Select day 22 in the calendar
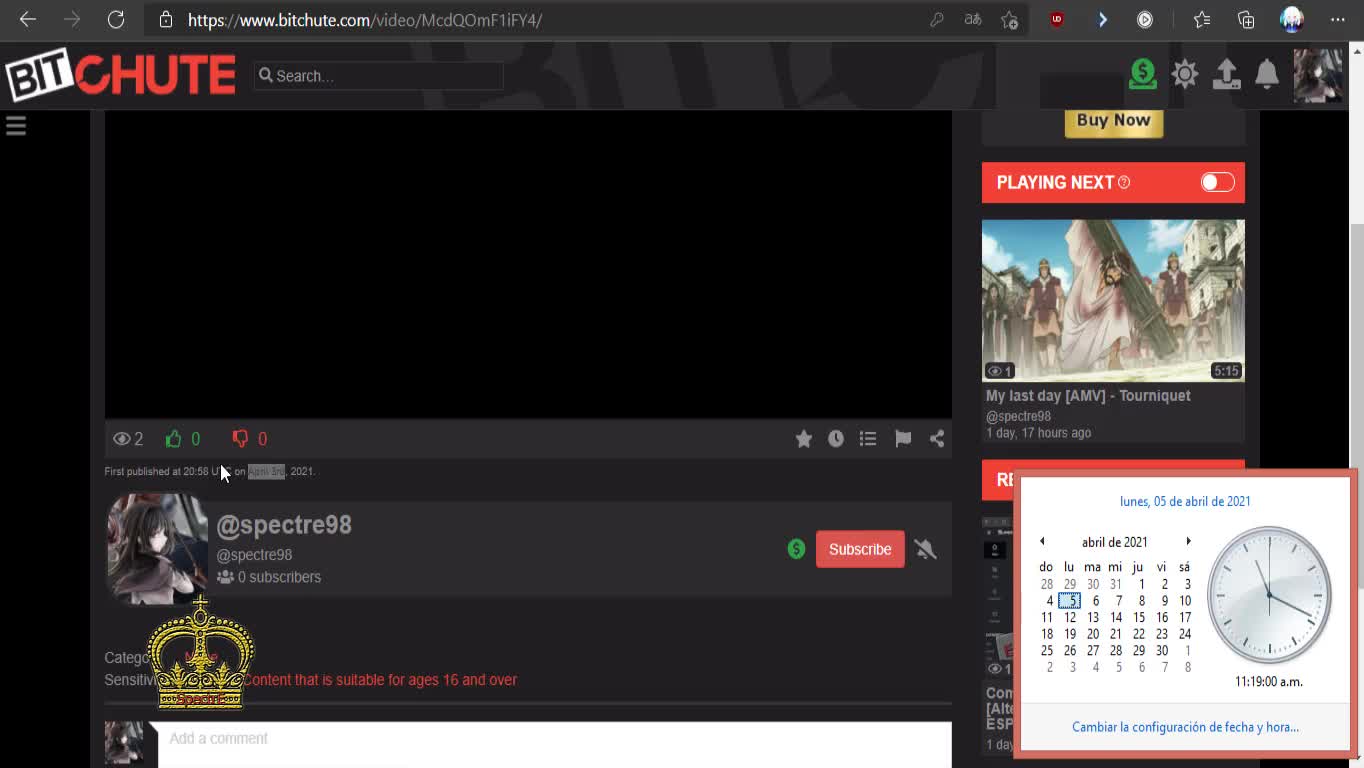The image size is (1364, 768). click(1138, 634)
